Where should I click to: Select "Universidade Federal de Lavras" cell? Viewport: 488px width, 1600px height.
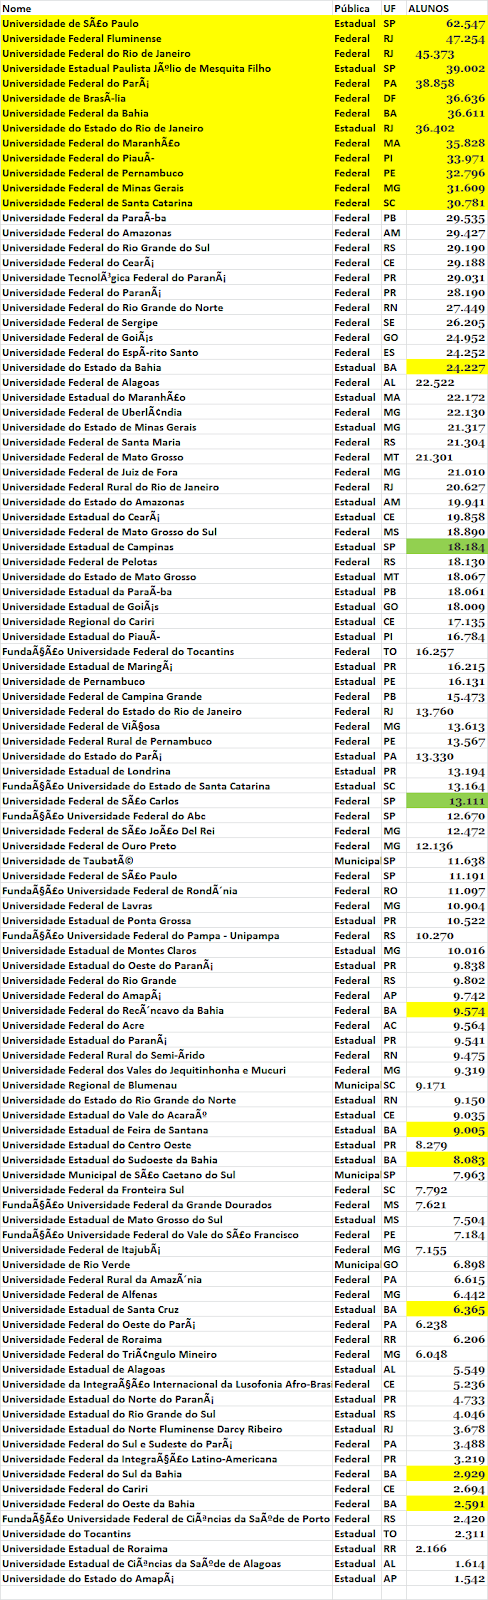coord(78,907)
